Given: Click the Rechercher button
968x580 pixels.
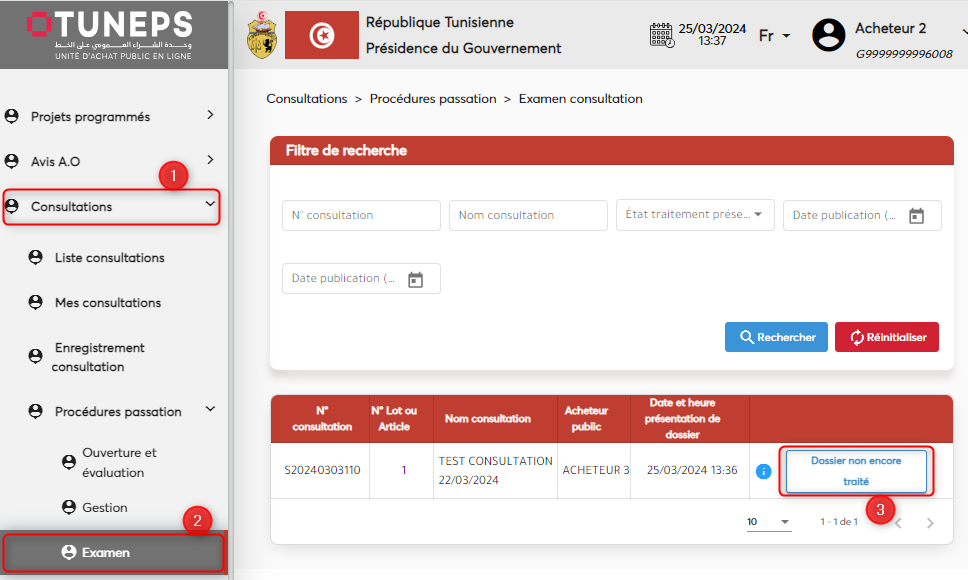Looking at the screenshot, I should (776, 337).
